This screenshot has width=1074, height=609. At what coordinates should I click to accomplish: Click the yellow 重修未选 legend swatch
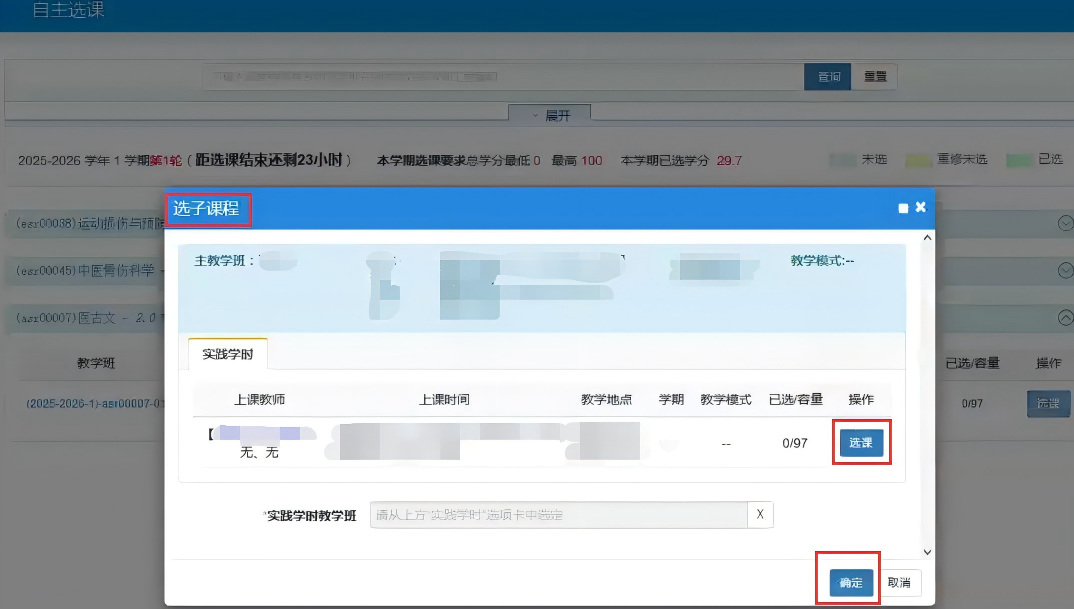[x=917, y=160]
